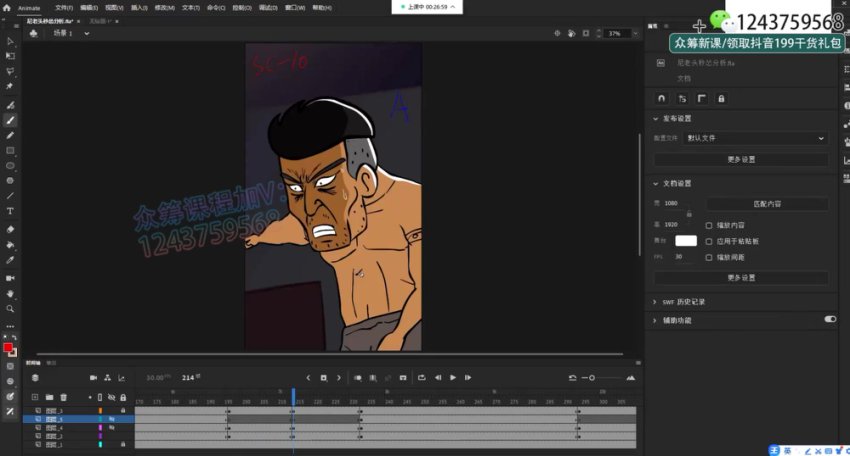Click the Play button in timeline
Image resolution: width=850 pixels, height=456 pixels.
pos(453,377)
